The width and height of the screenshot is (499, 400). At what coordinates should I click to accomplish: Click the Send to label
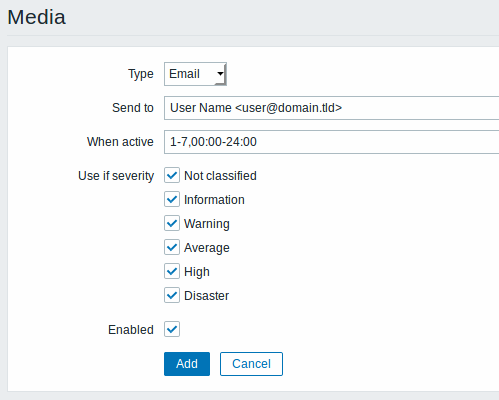(x=133, y=108)
